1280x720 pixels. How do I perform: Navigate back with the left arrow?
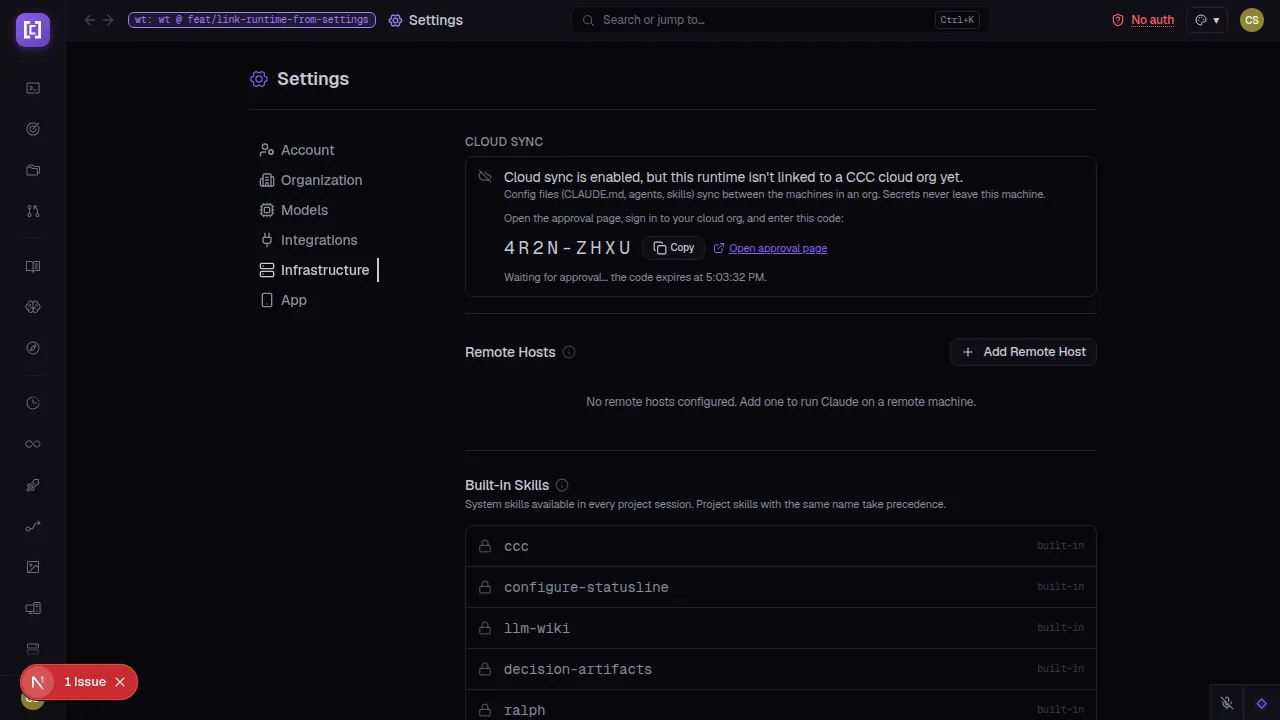pyautogui.click(x=90, y=20)
